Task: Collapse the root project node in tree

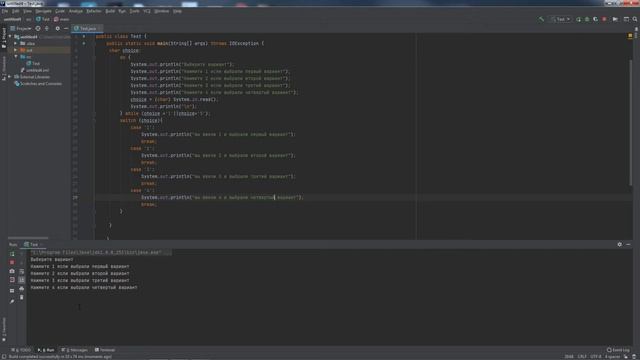Action: tap(10, 36)
